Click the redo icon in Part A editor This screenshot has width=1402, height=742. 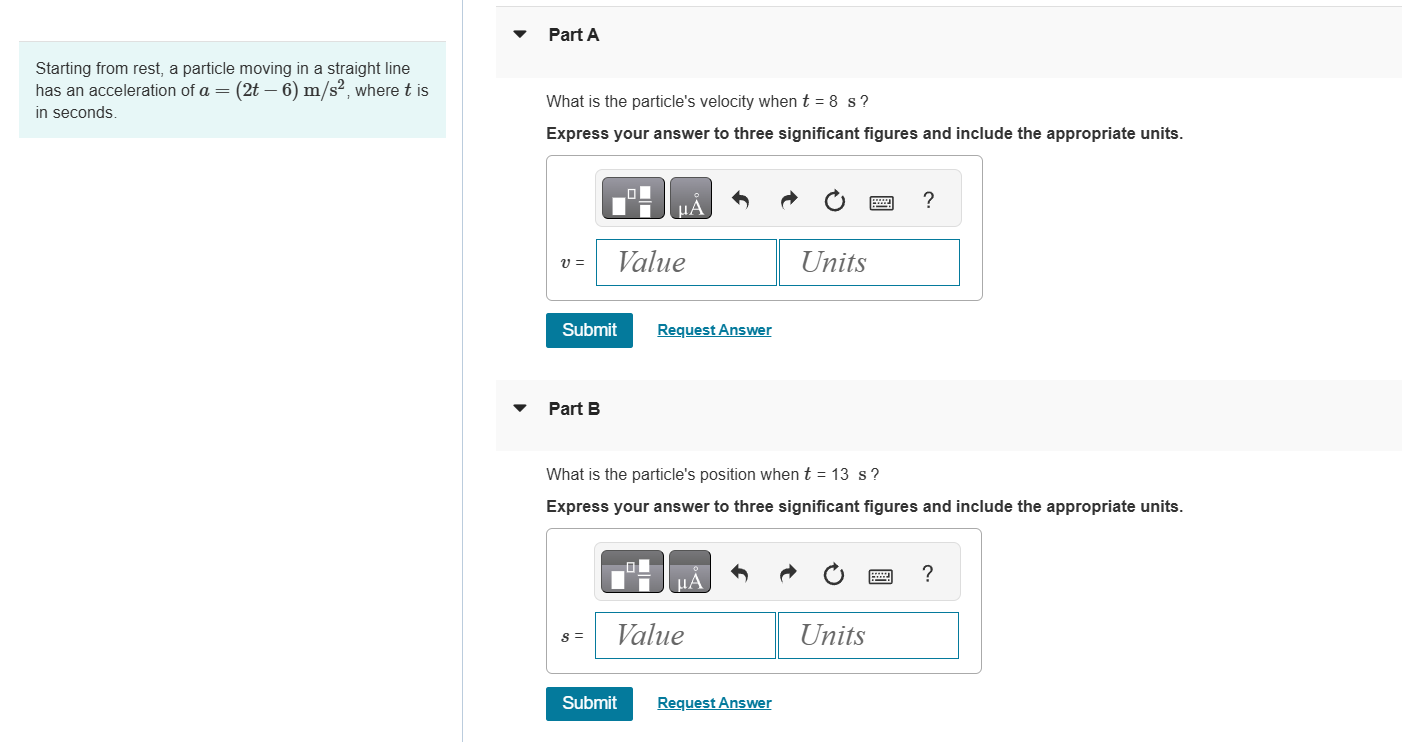coord(788,199)
